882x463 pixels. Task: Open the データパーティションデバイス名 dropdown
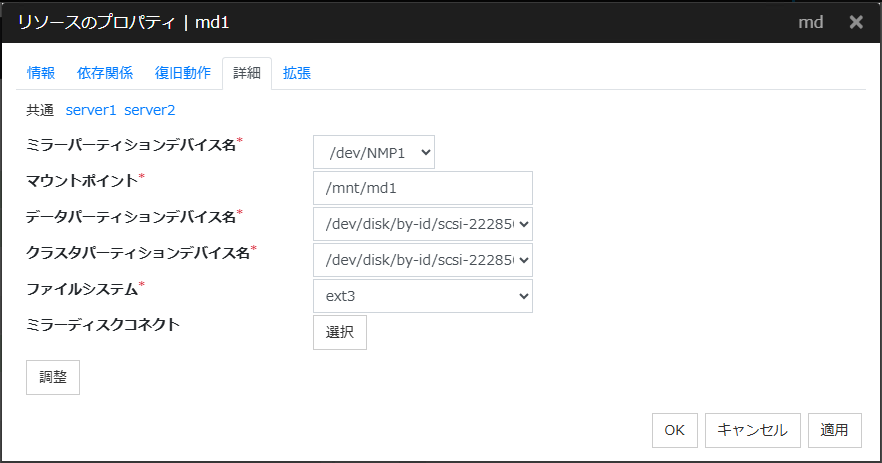[422, 224]
